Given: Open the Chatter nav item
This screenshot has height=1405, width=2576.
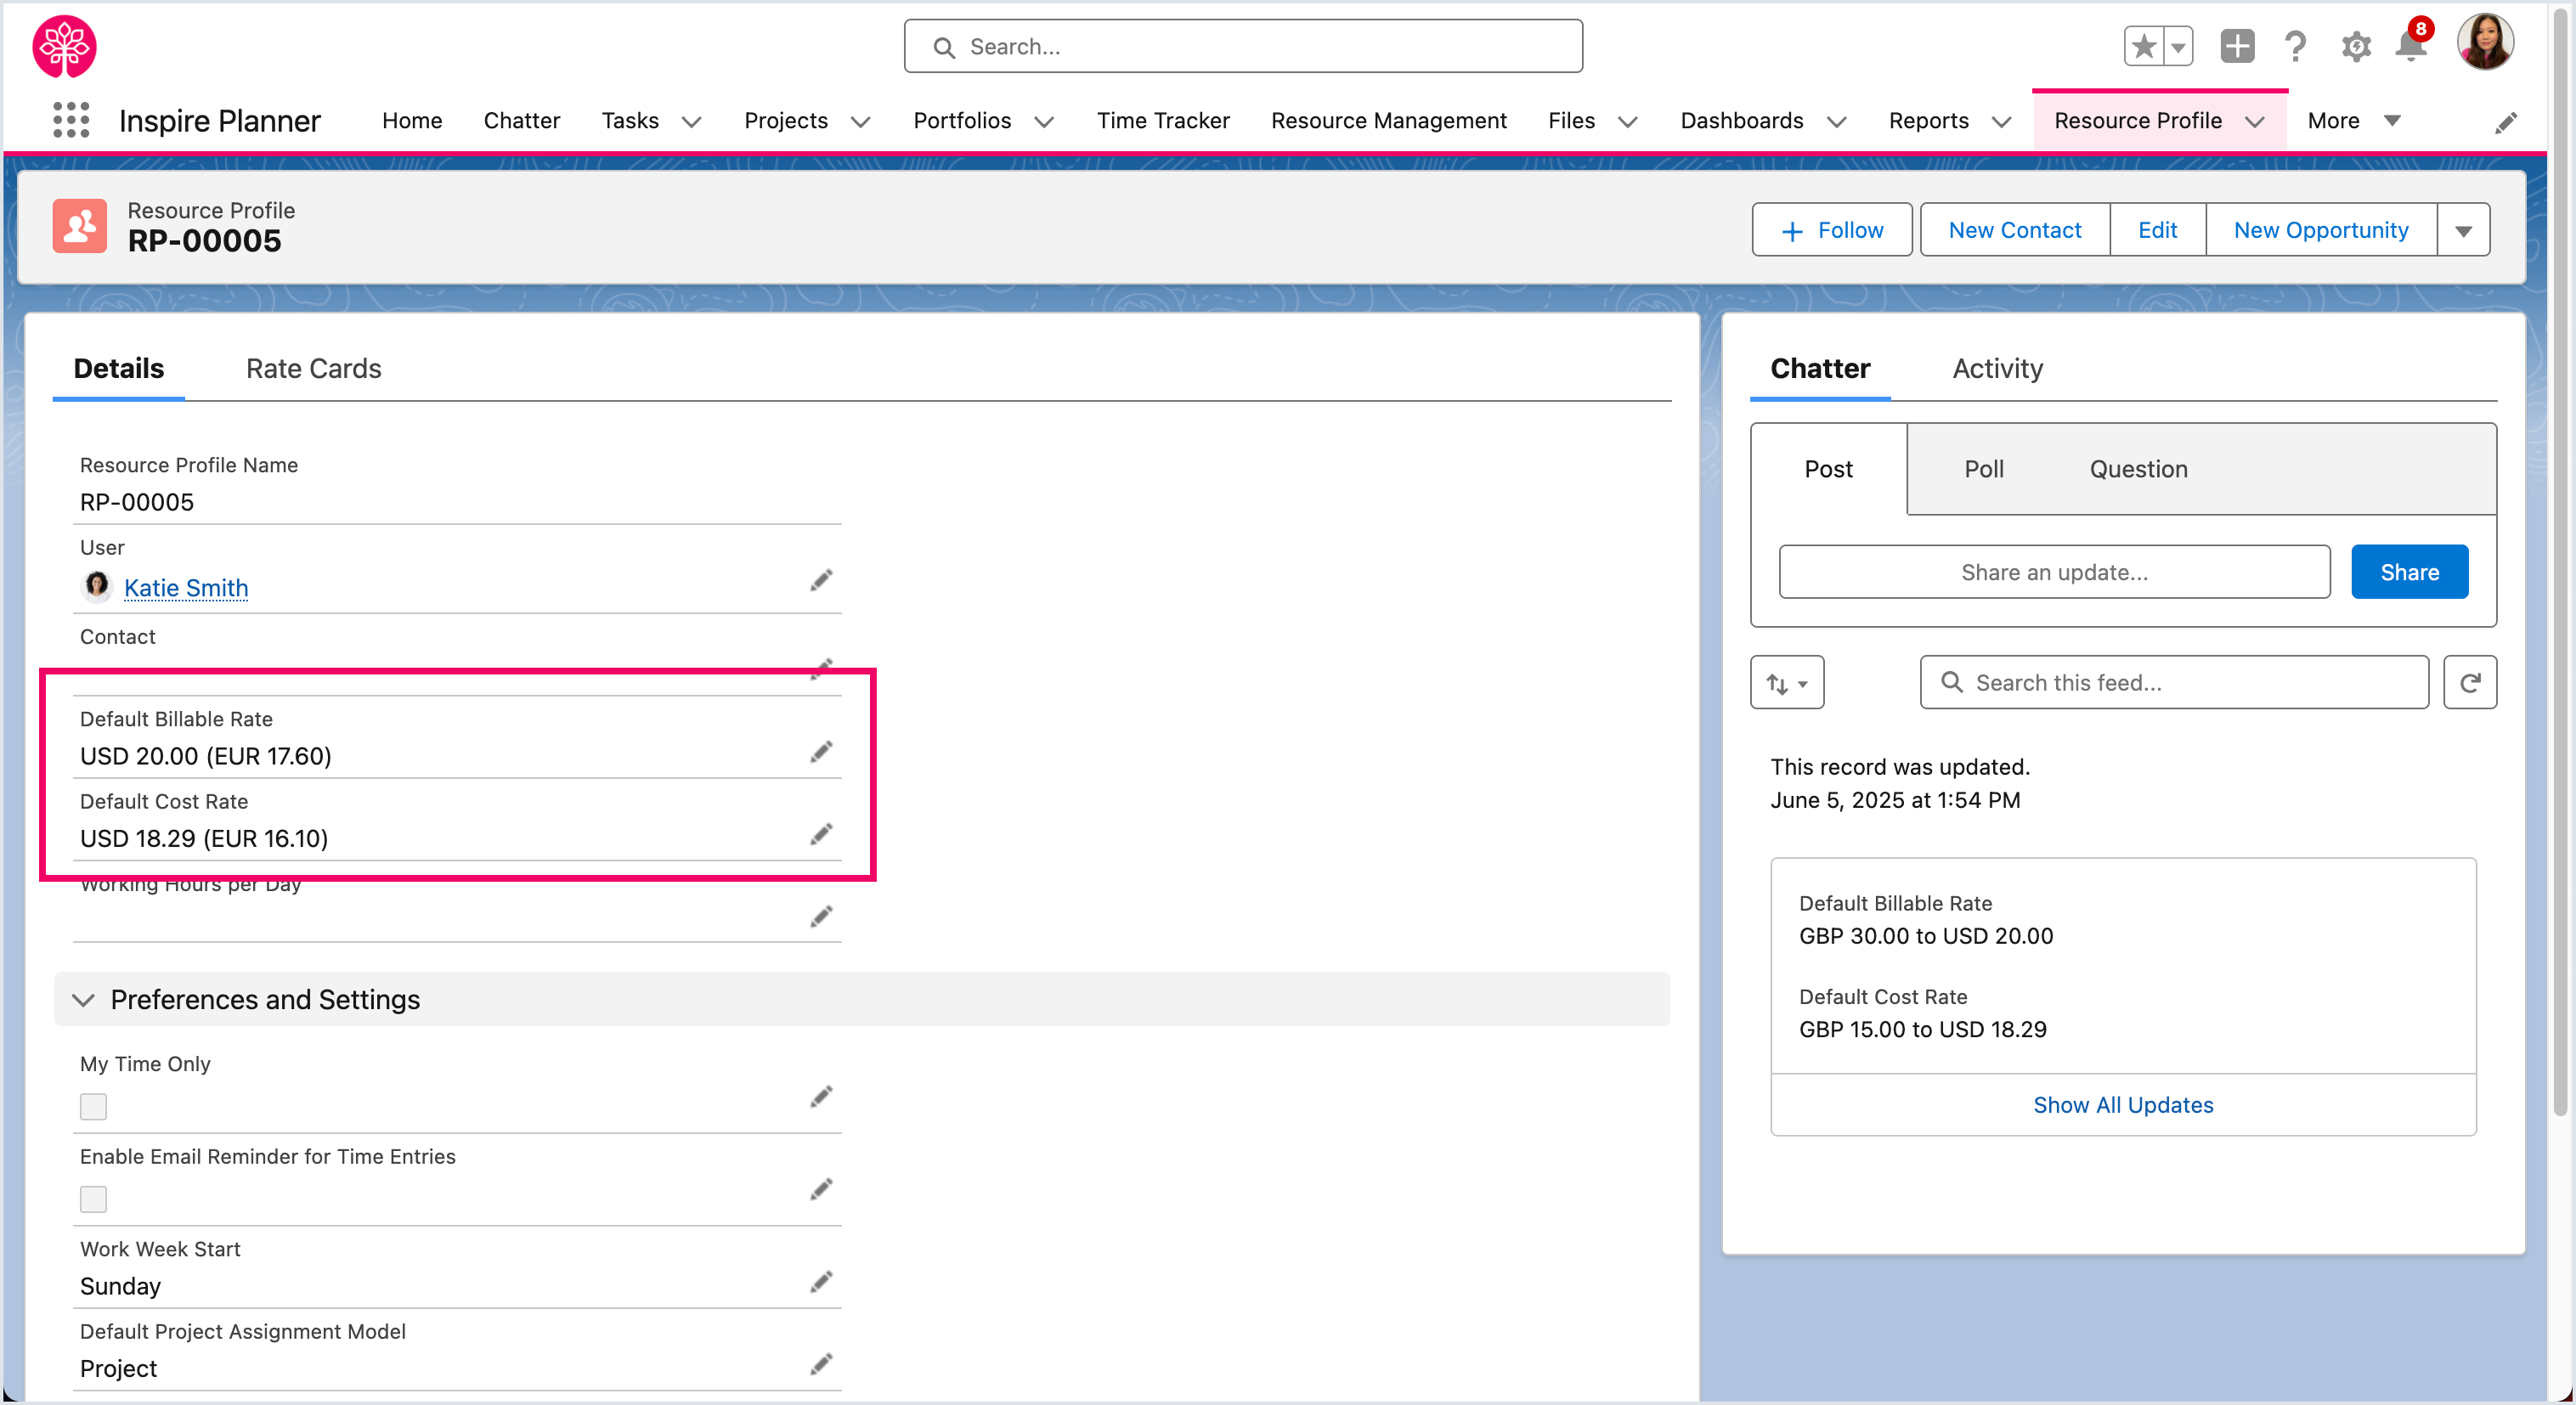Looking at the screenshot, I should pyautogui.click(x=521, y=121).
